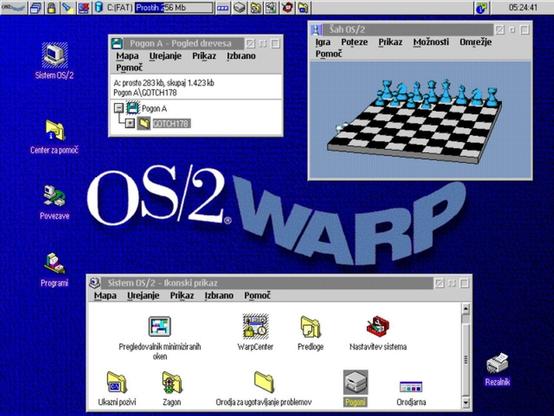
Task: Open the Omrežje menu in Šah OS/2
Action: click(x=476, y=42)
